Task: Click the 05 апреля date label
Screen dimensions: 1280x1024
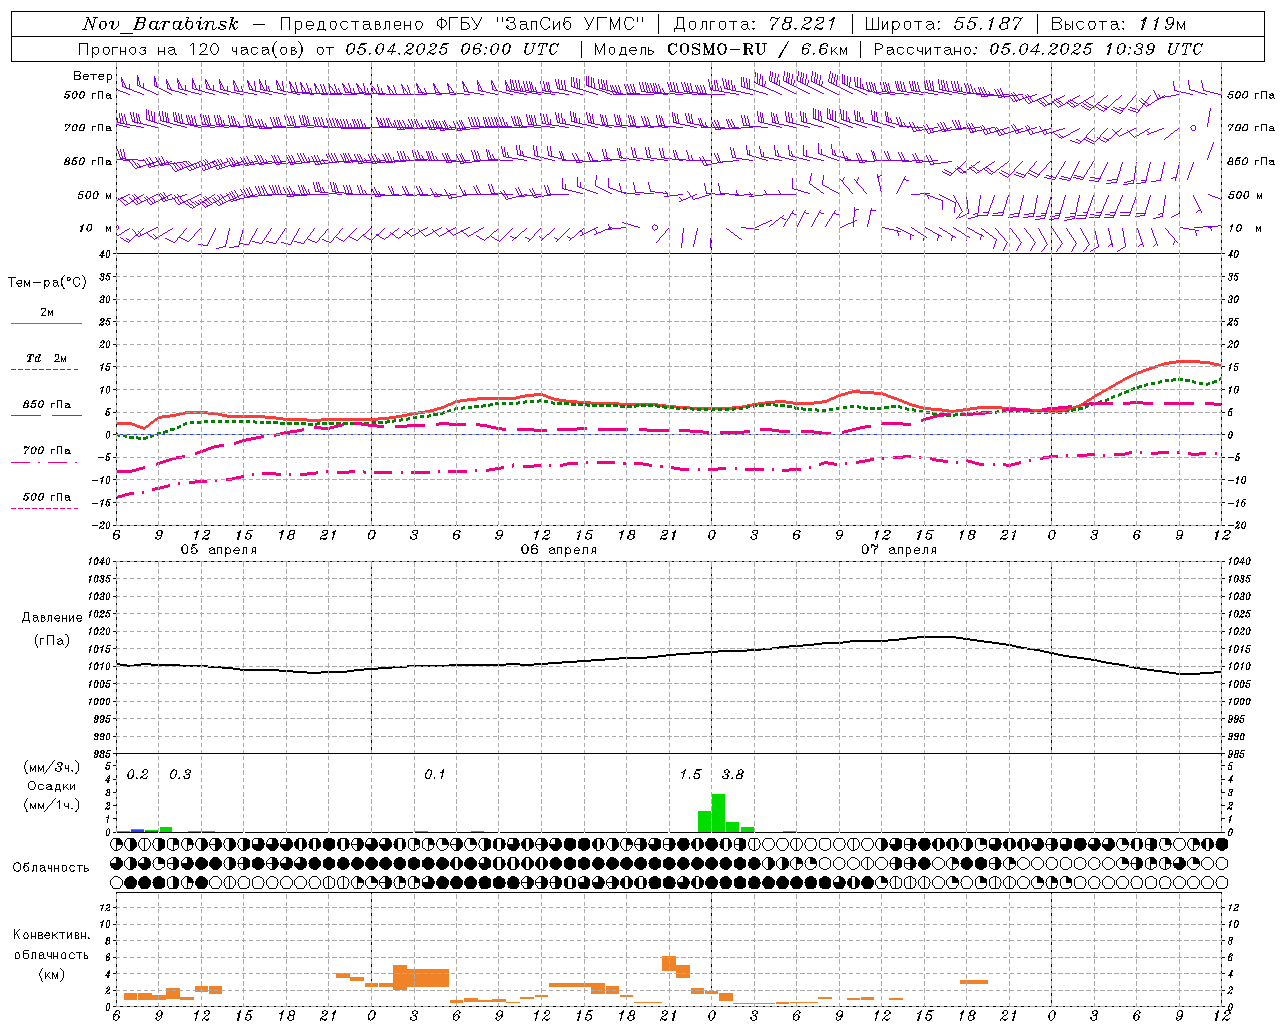Action: 218,550
